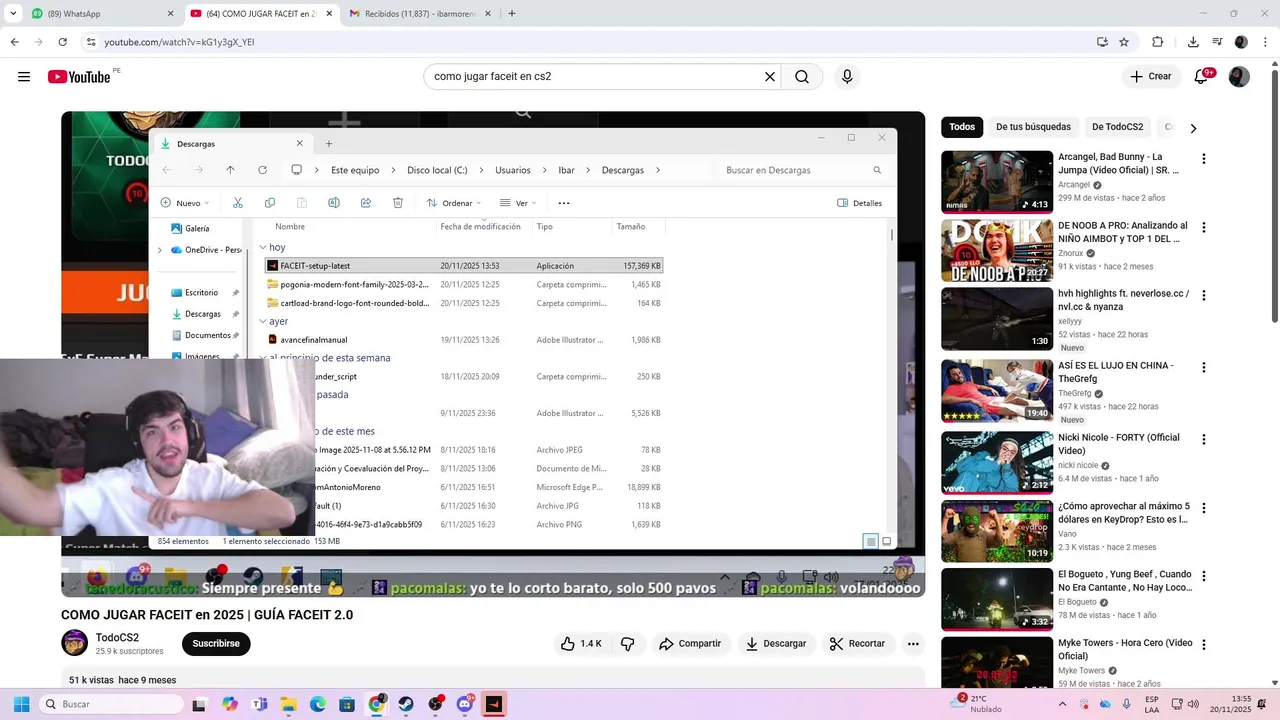
Task: Click Descargar below the video
Action: tap(776, 644)
